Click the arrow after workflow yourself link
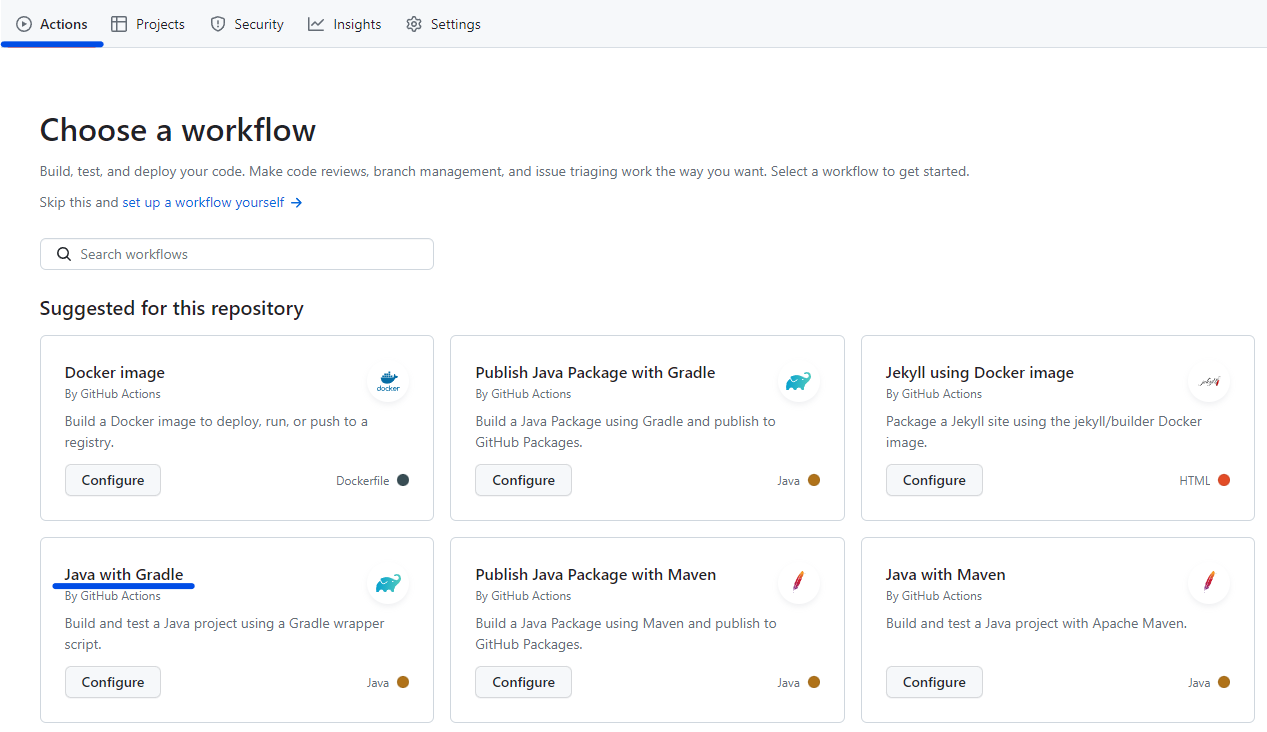 297,202
